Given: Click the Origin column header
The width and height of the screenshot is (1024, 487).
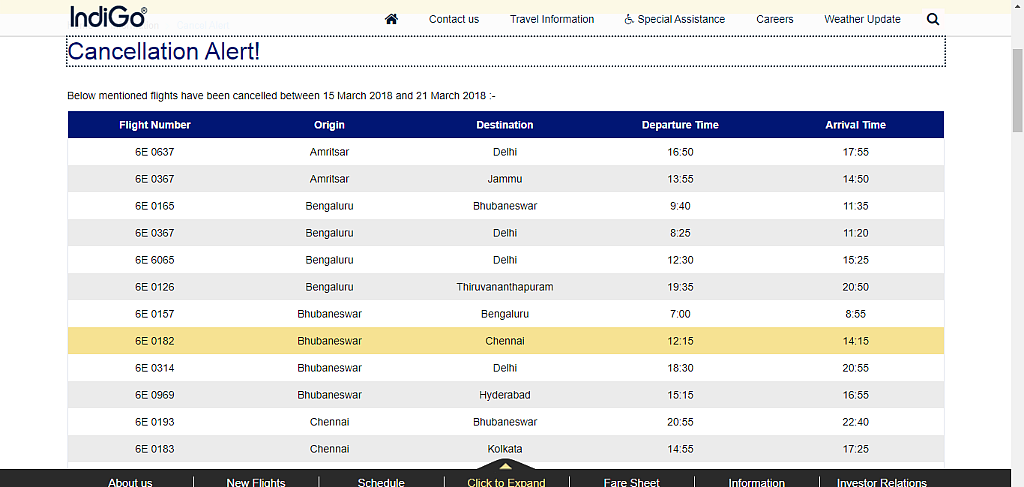Looking at the screenshot, I should tap(329, 125).
